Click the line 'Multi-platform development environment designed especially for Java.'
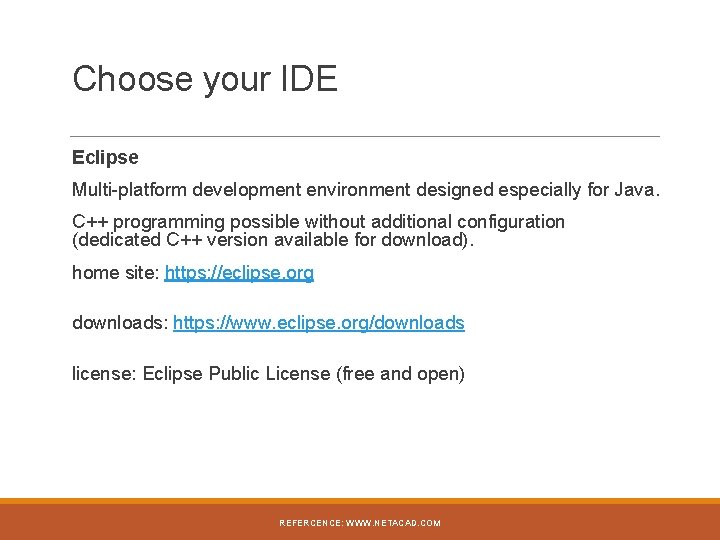Screen dimensions: 720x540 366,190
